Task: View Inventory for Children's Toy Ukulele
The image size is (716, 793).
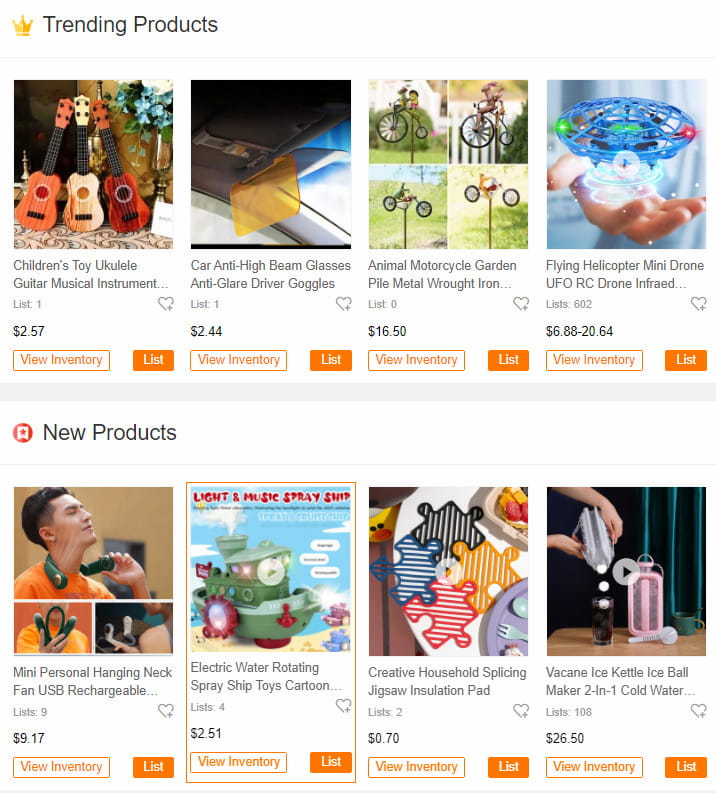Action: coord(61,360)
